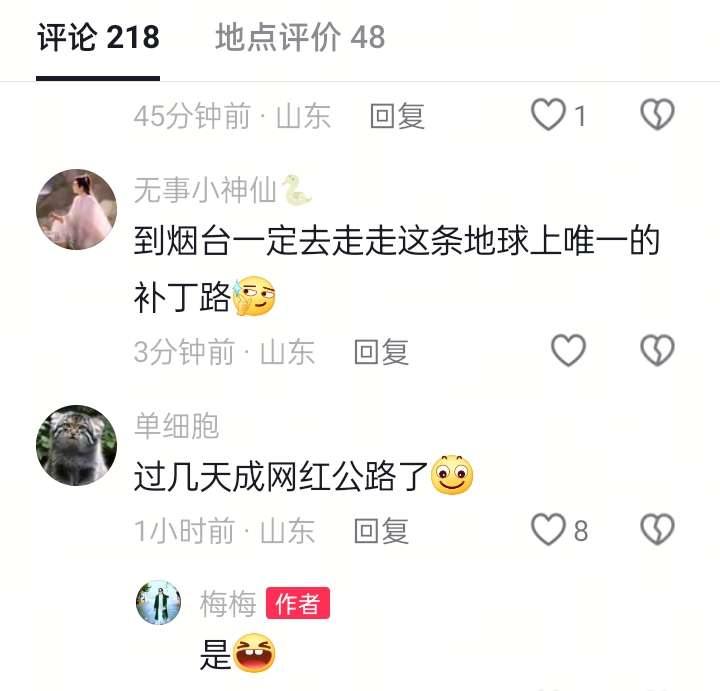Dislike 单细胞's comment with broken heart
Viewport: 720px width, 691px height.
tap(657, 529)
